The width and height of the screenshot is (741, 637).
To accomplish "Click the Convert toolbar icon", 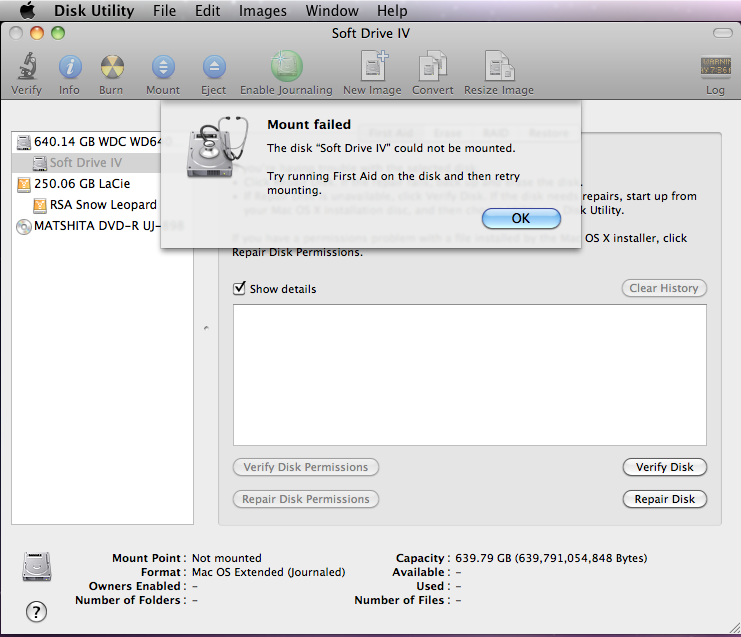I will 432,66.
